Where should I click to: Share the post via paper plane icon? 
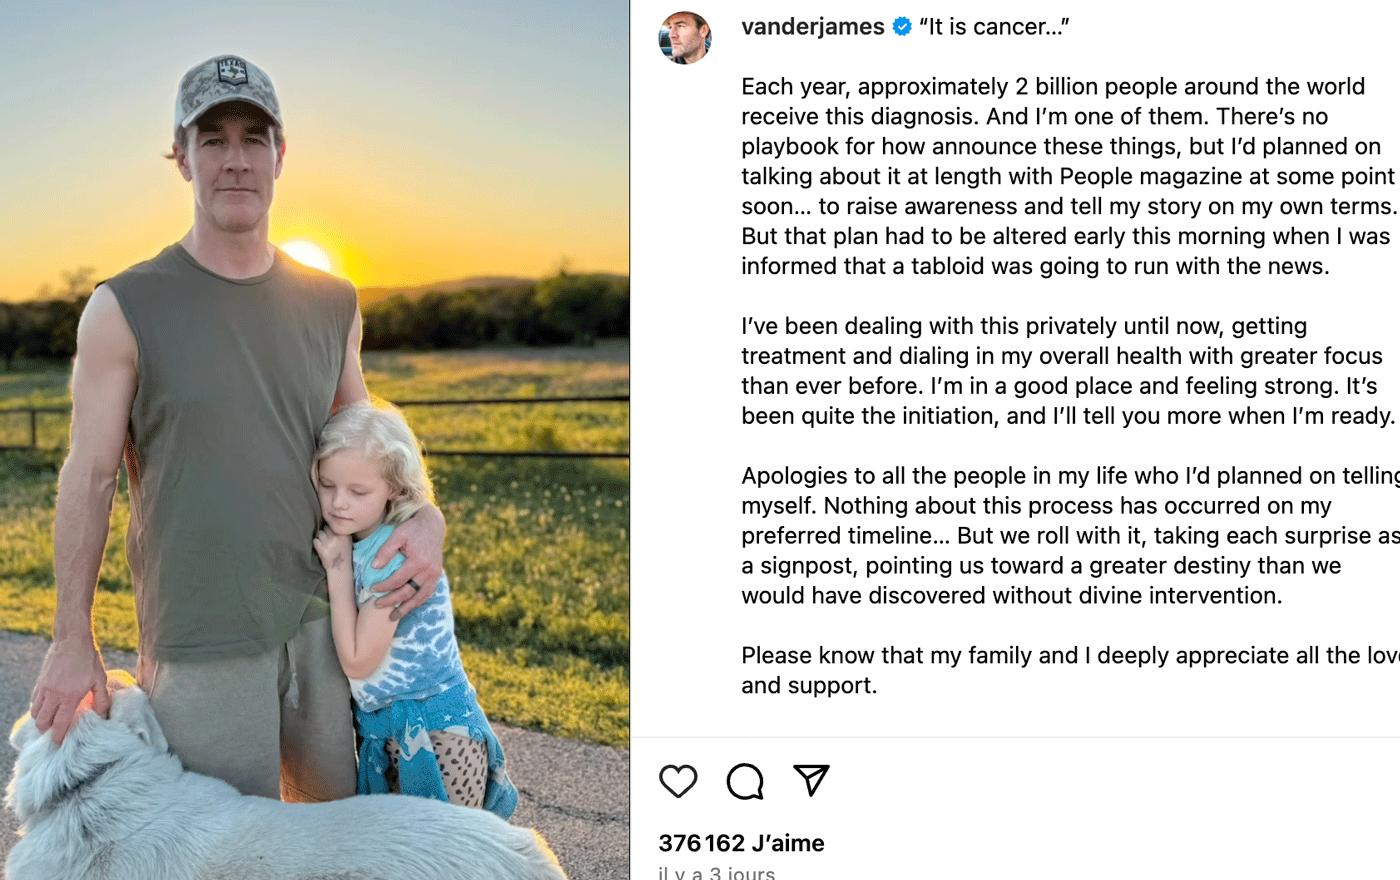tap(811, 780)
